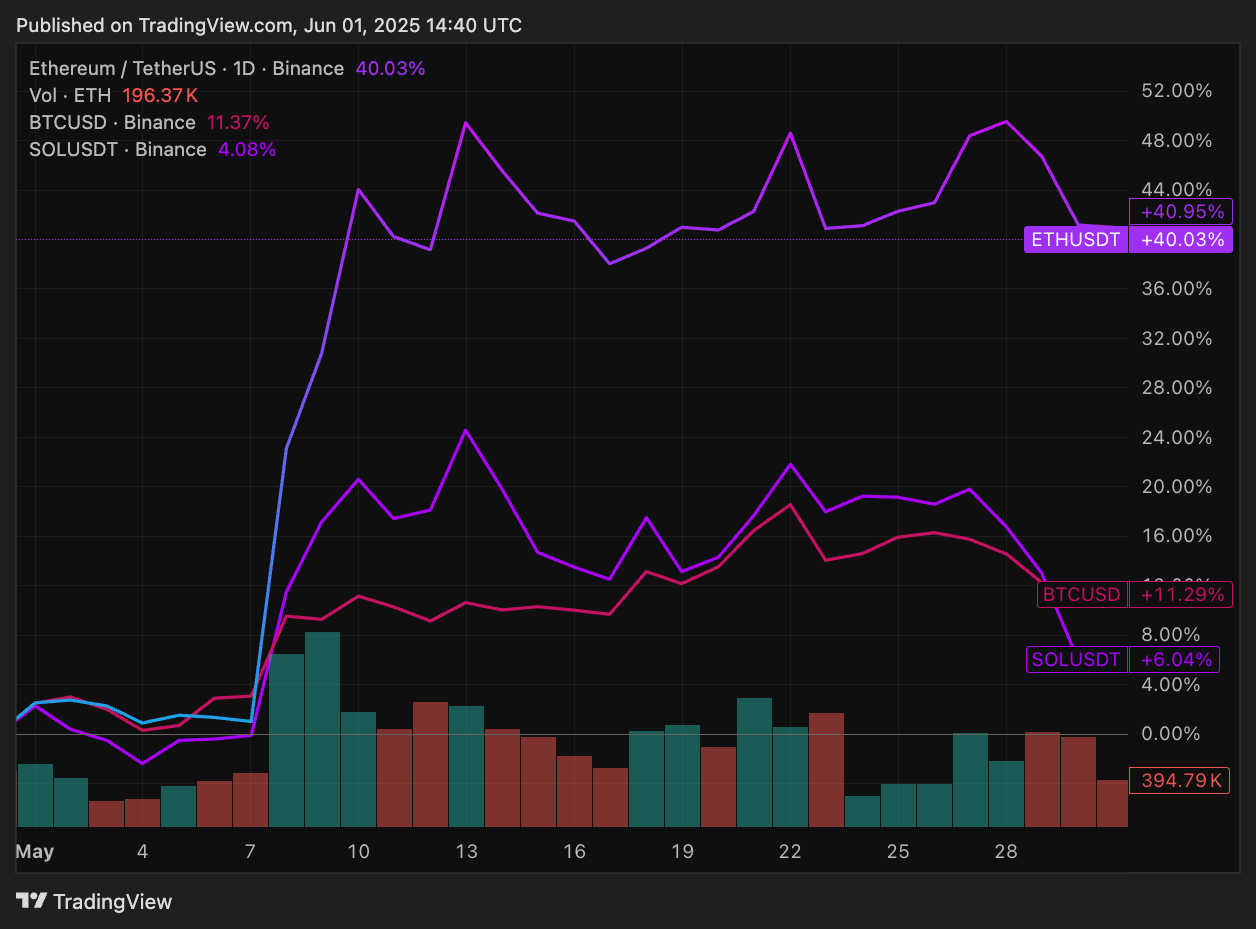Click the '25' date on time axis

tap(898, 852)
